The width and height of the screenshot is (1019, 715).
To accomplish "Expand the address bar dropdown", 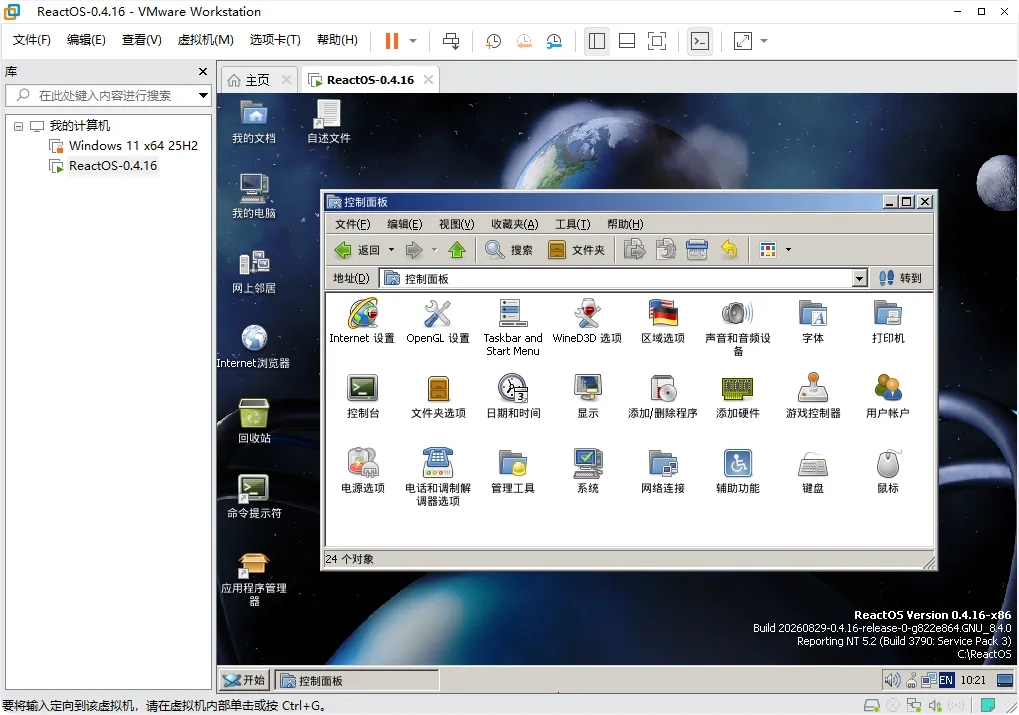I will tap(859, 278).
